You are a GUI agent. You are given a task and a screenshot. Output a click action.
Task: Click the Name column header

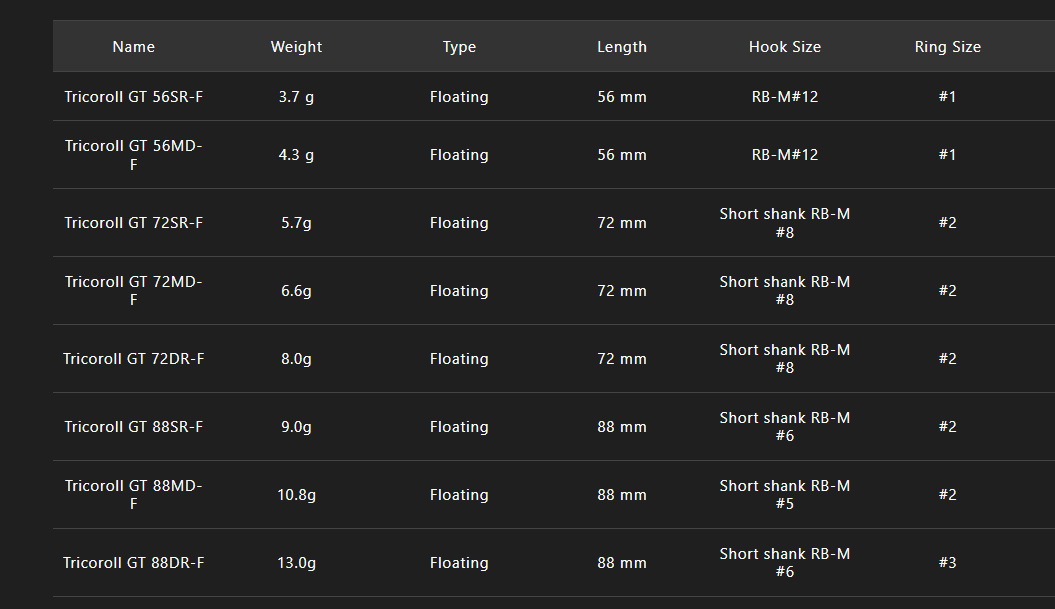[x=133, y=46]
